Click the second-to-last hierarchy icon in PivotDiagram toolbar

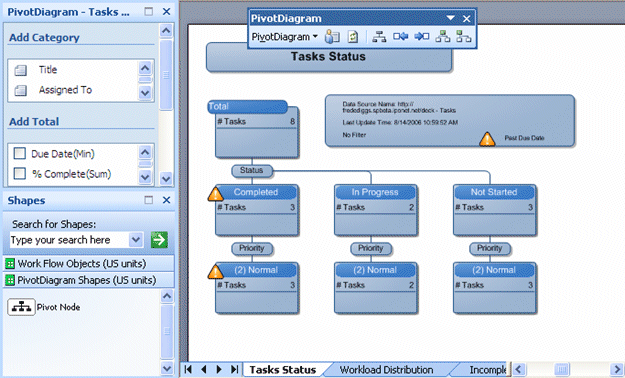tap(442, 37)
